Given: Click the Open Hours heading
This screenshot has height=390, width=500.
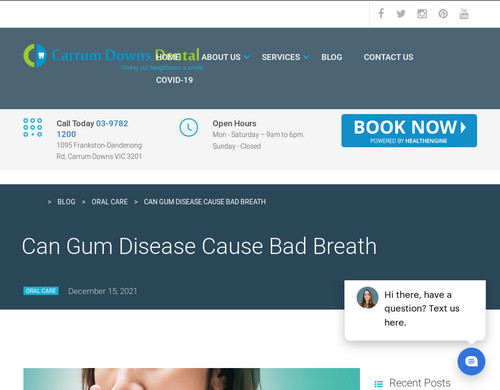Looking at the screenshot, I should (x=234, y=123).
